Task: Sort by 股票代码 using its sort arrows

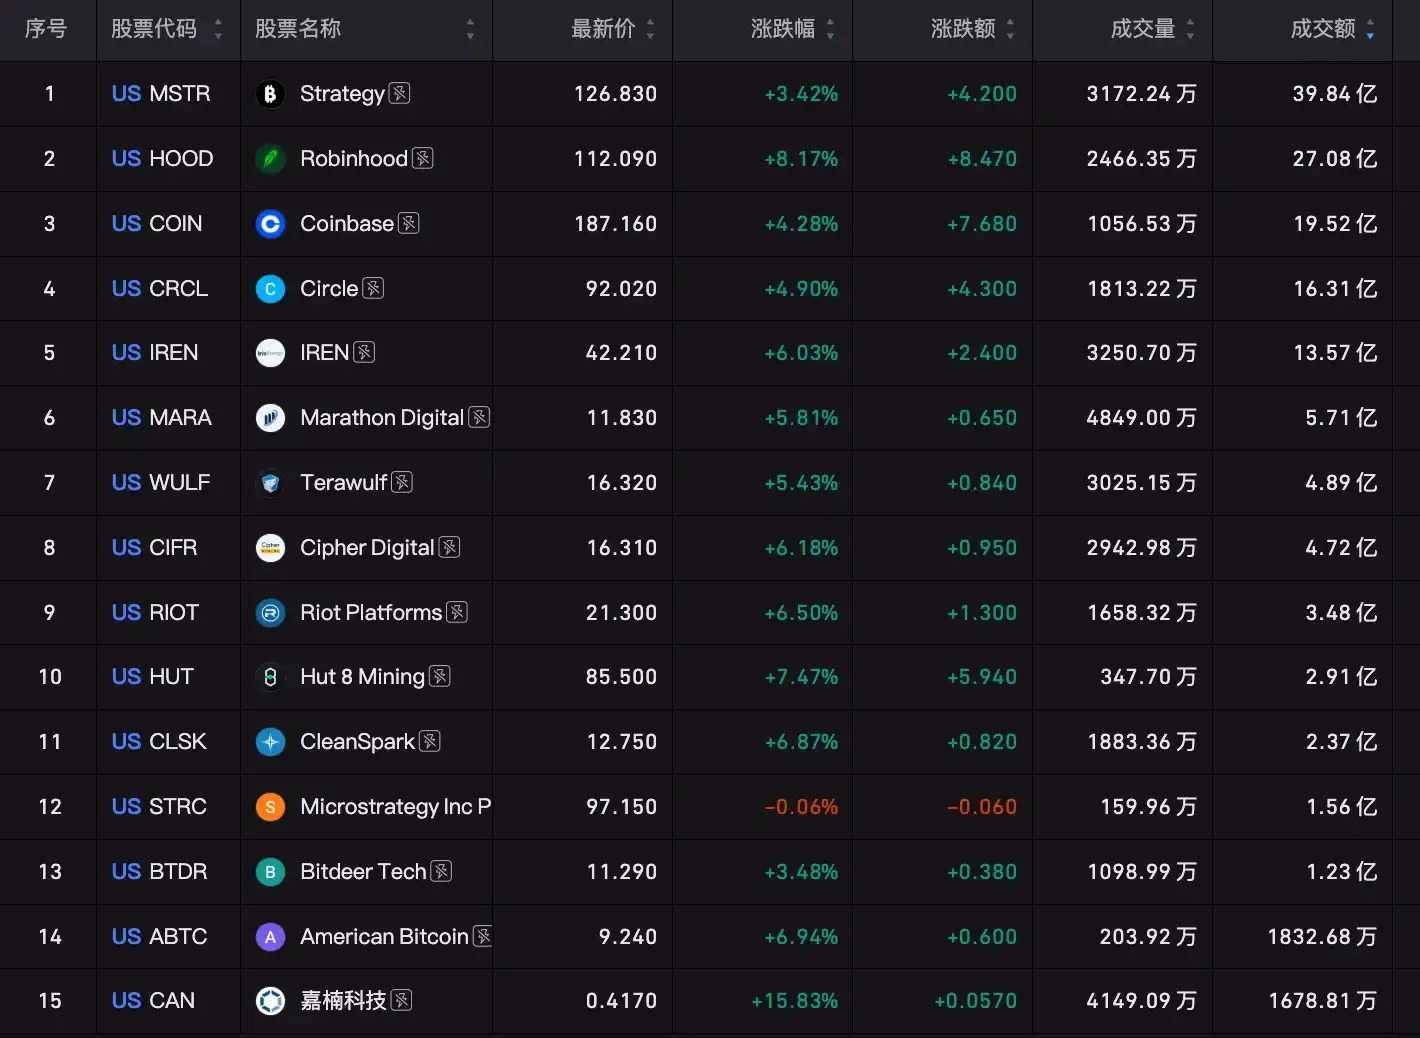Action: (x=218, y=29)
